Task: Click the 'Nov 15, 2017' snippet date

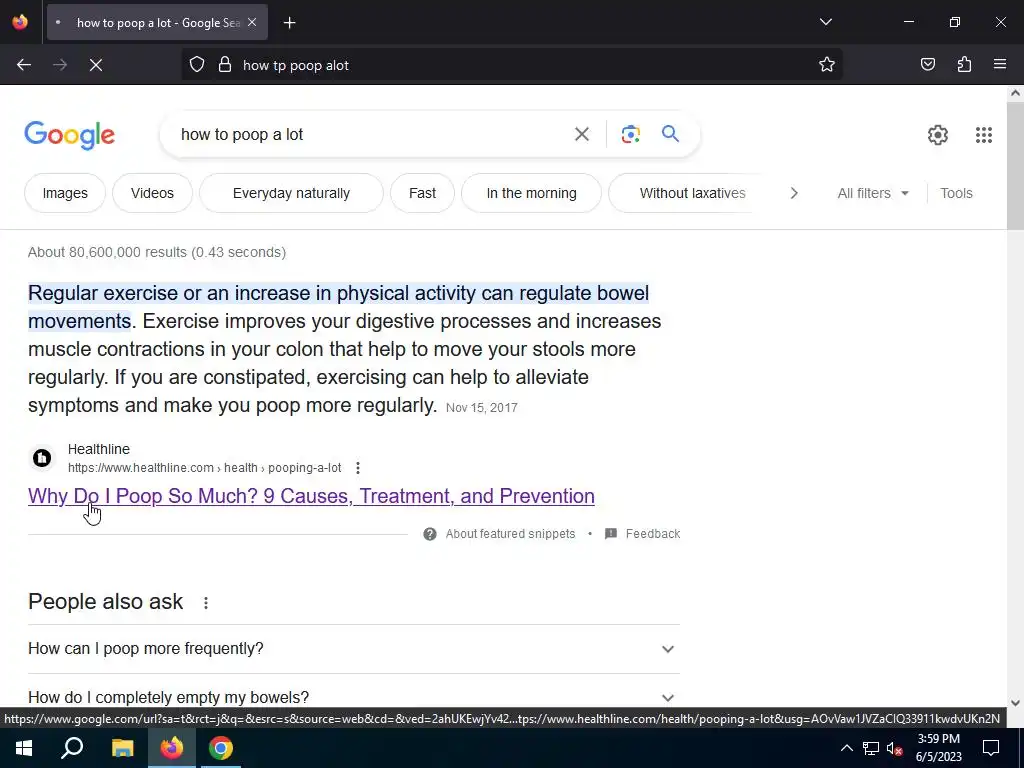Action: [481, 408]
